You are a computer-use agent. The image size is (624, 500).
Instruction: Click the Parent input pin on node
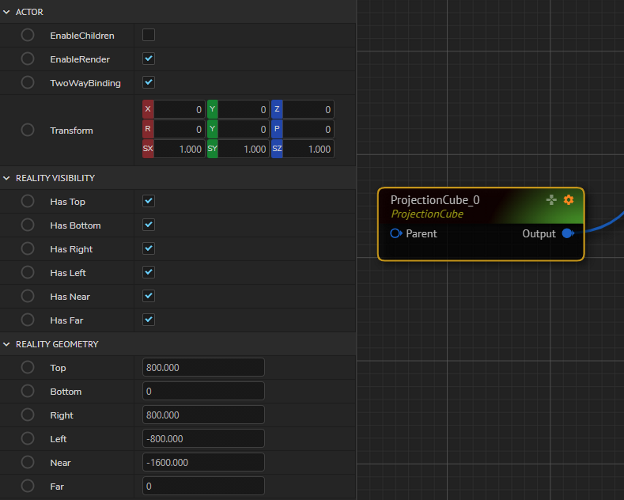point(396,233)
